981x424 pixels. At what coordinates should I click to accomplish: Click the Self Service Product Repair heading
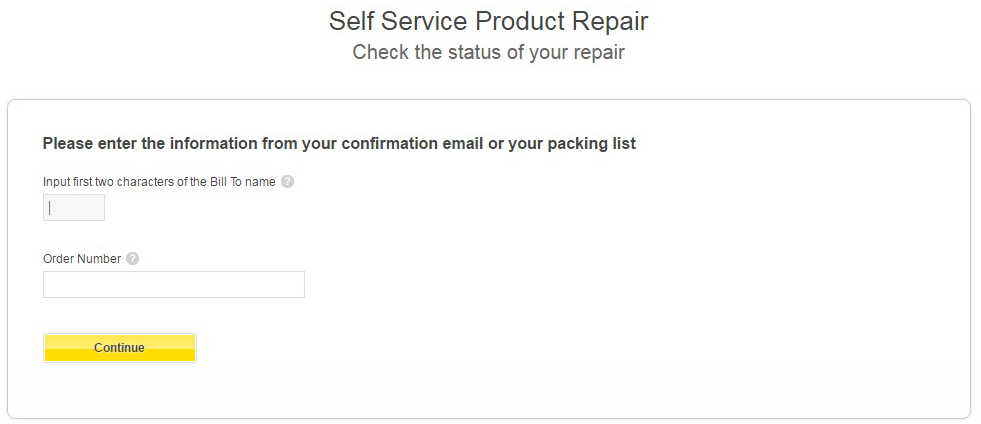pyautogui.click(x=488, y=21)
